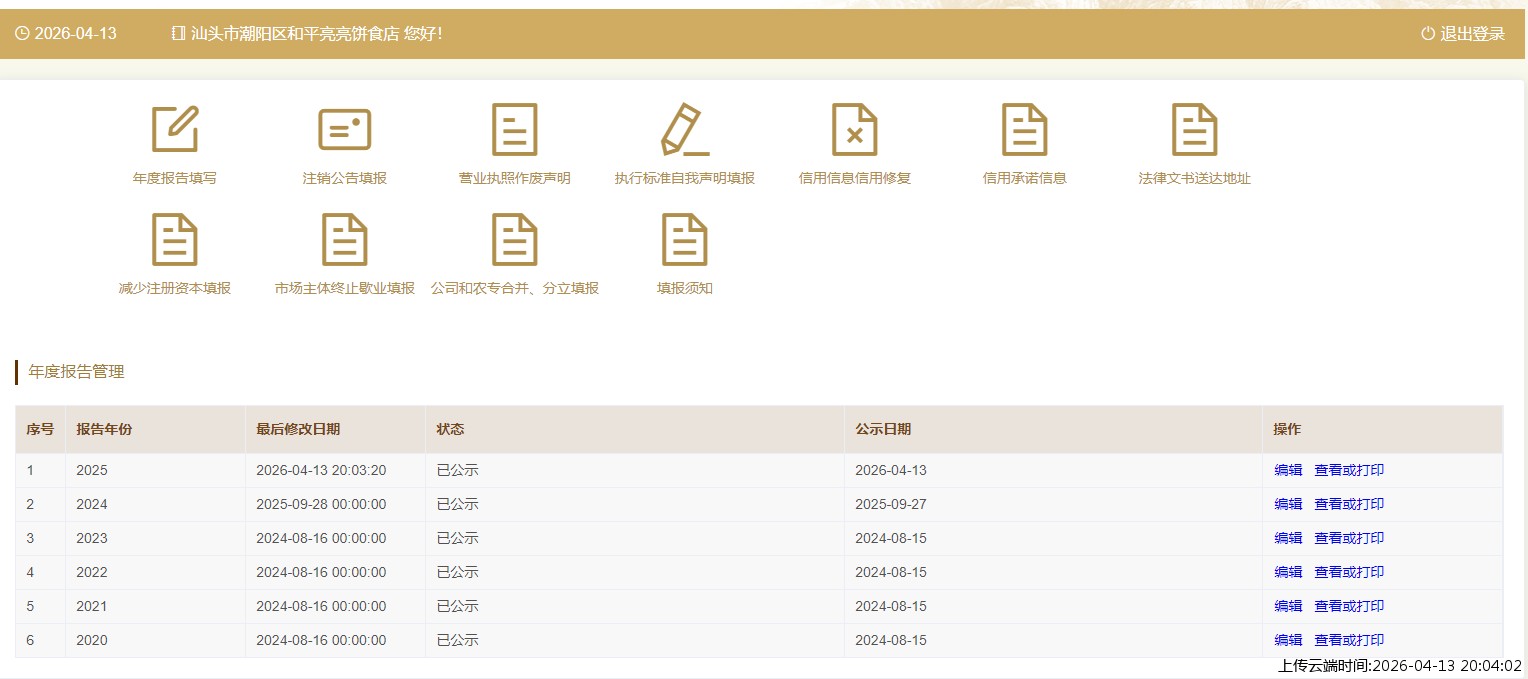Click the 信用承诺信息 document icon

coord(1025,130)
